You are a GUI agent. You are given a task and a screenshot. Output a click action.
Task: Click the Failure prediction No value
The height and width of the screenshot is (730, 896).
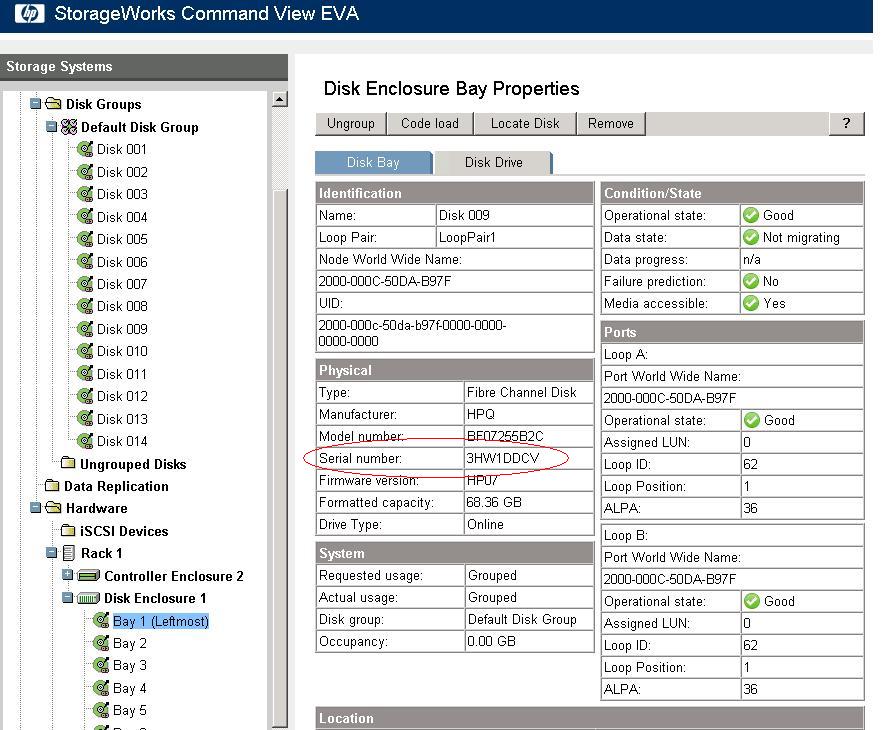[x=770, y=281]
